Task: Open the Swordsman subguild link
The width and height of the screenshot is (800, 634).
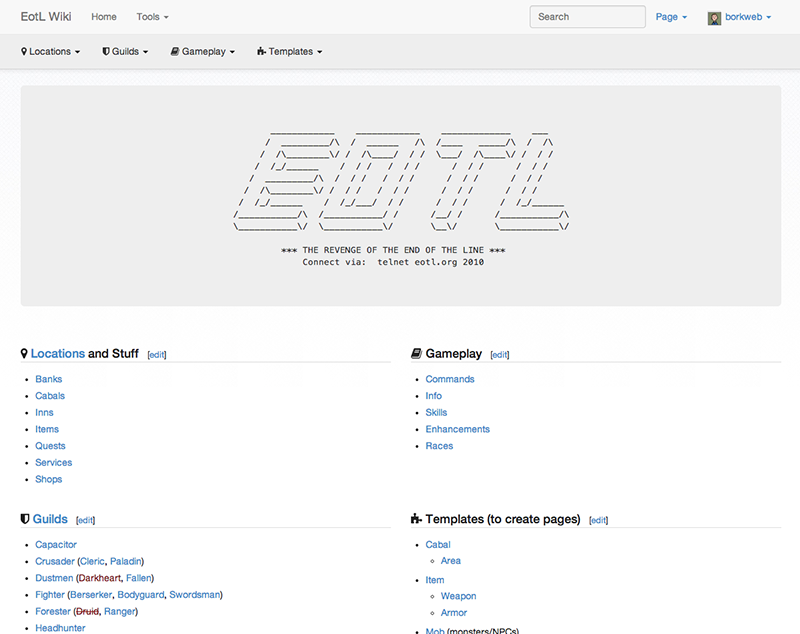Action: [x=194, y=595]
